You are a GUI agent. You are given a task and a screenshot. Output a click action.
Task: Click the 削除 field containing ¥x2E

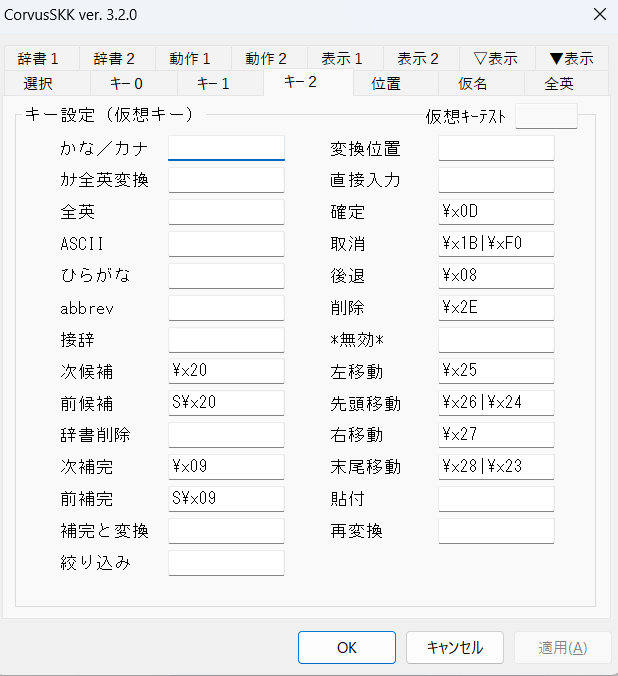pyautogui.click(x=496, y=307)
